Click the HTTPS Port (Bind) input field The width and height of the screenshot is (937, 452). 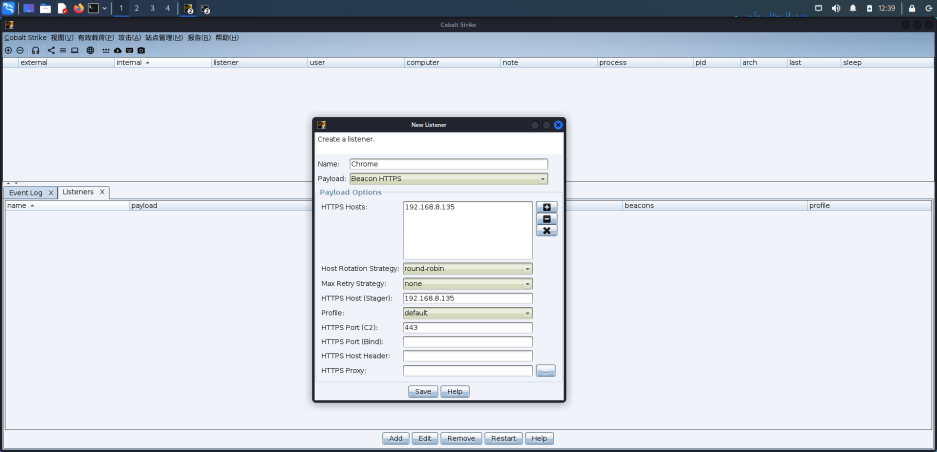pos(468,342)
